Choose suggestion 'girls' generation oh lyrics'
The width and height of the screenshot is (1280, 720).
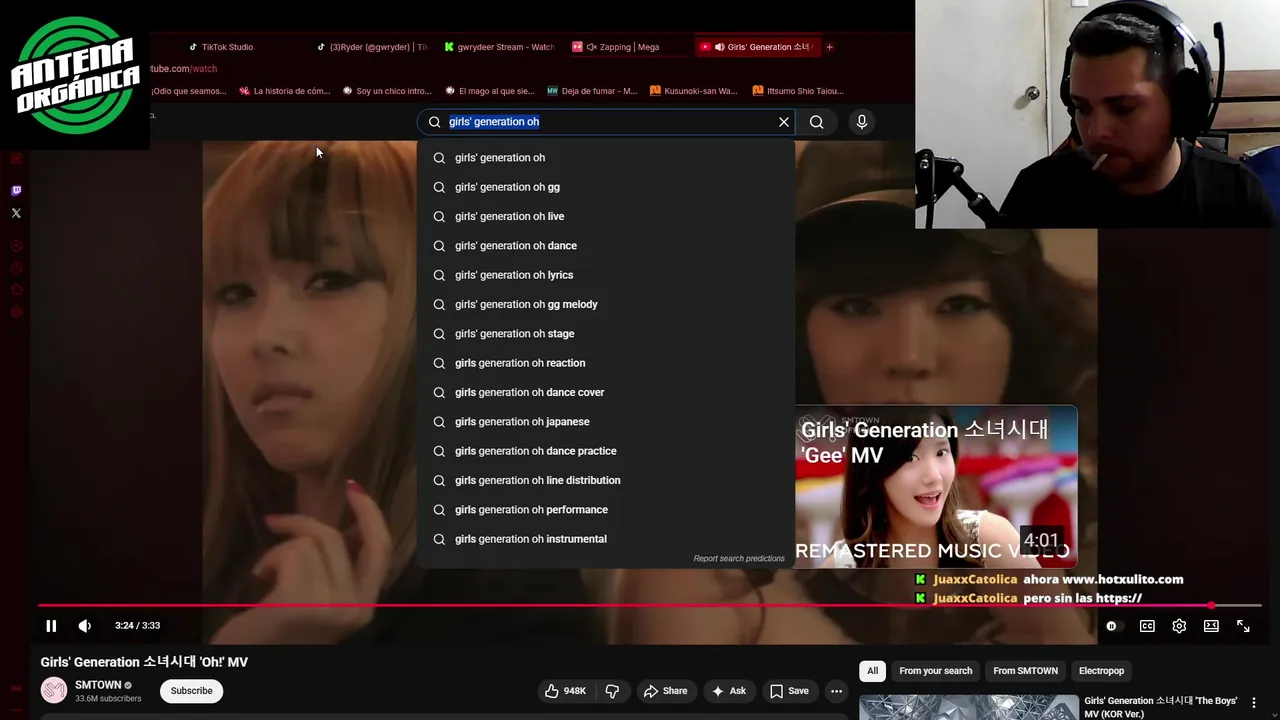(606, 275)
